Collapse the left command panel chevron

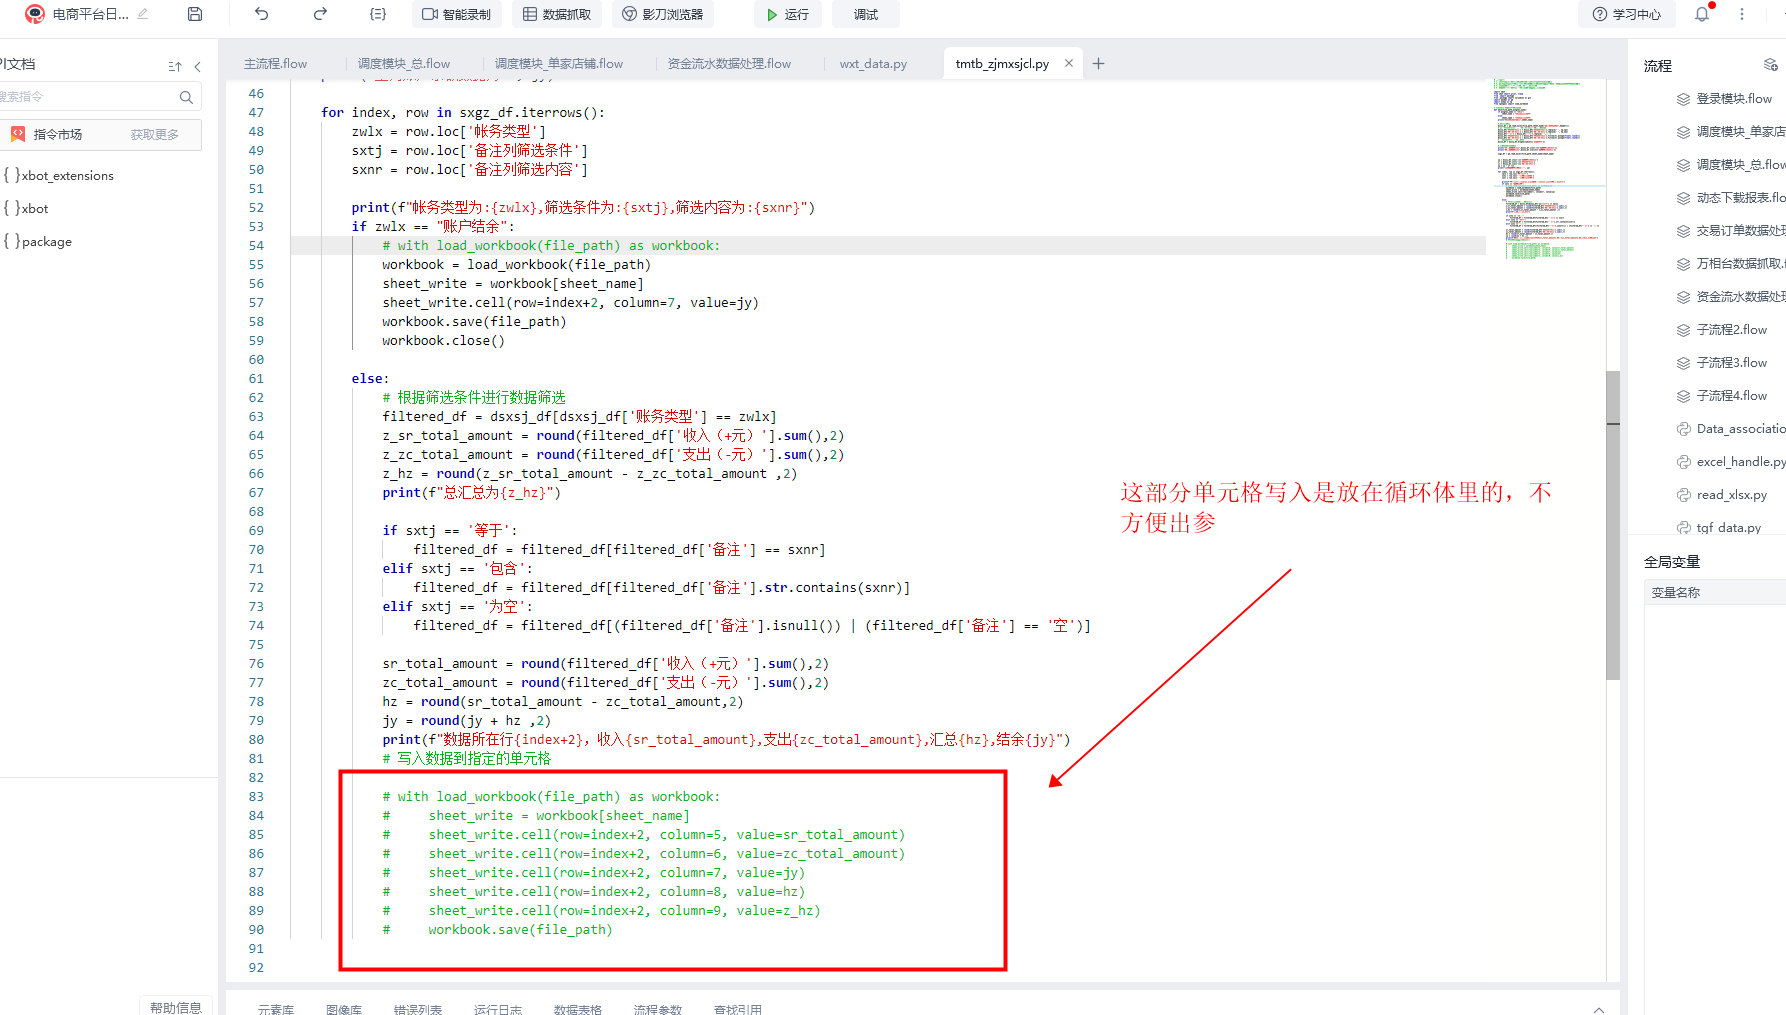point(198,67)
